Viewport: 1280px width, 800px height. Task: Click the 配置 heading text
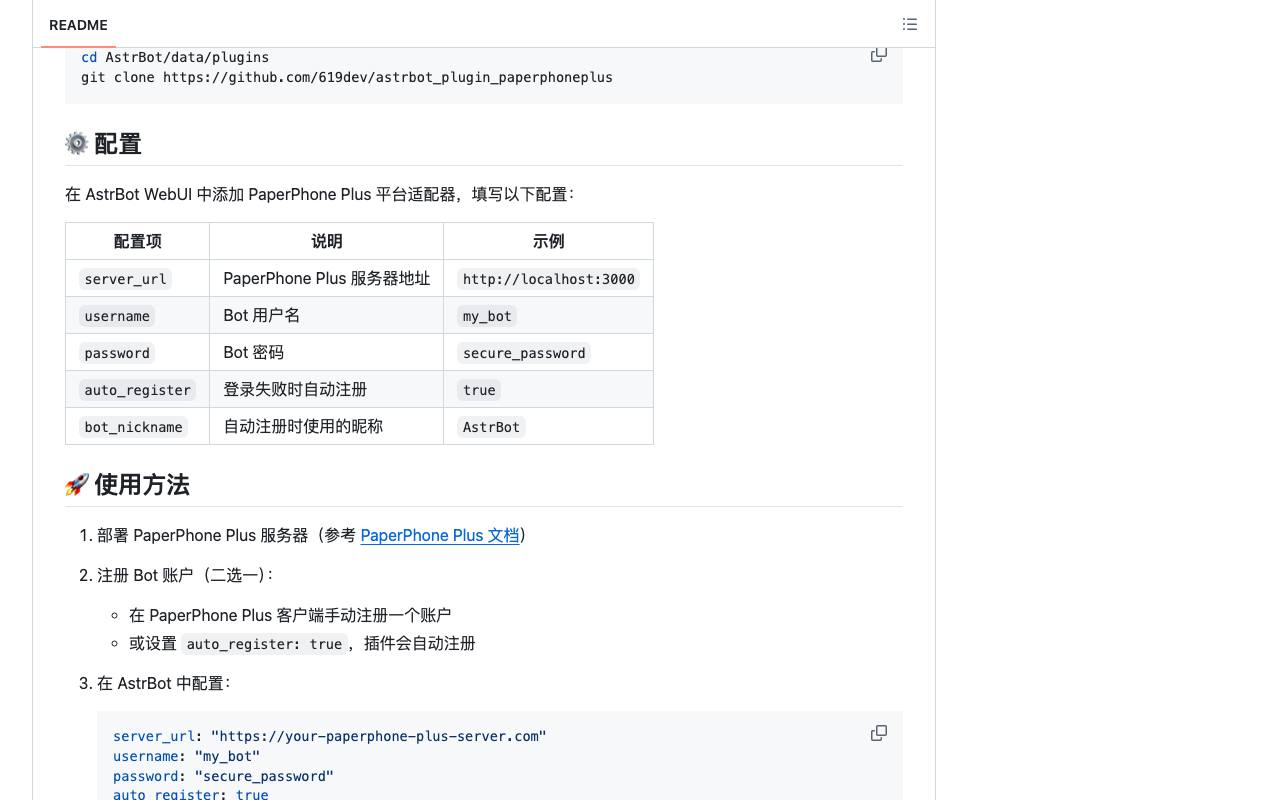pos(118,144)
